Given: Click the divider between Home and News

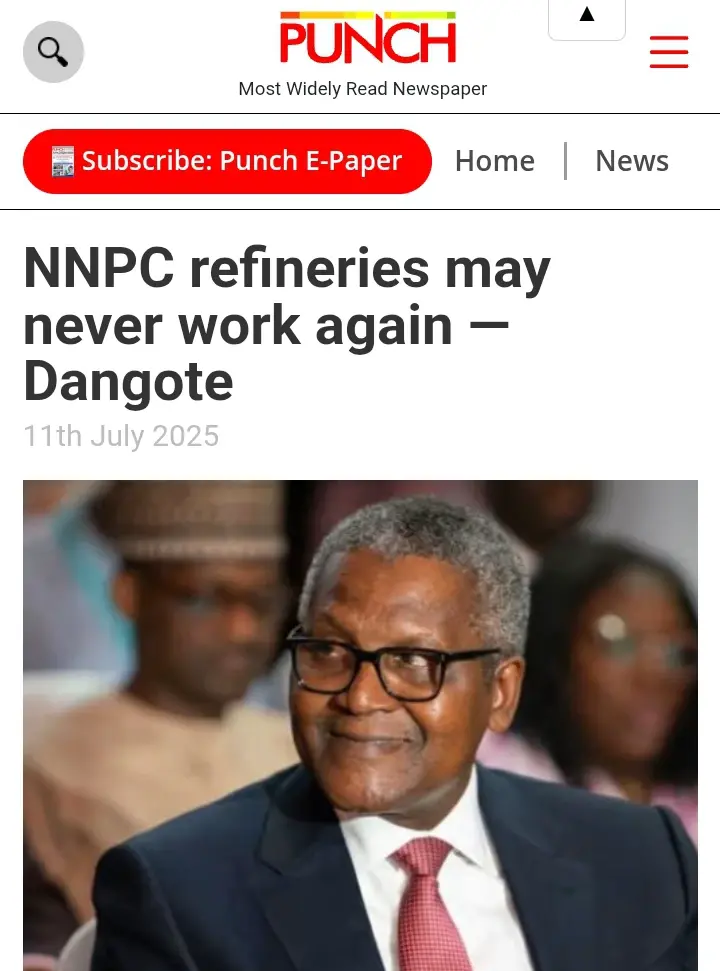Looking at the screenshot, I should point(565,161).
